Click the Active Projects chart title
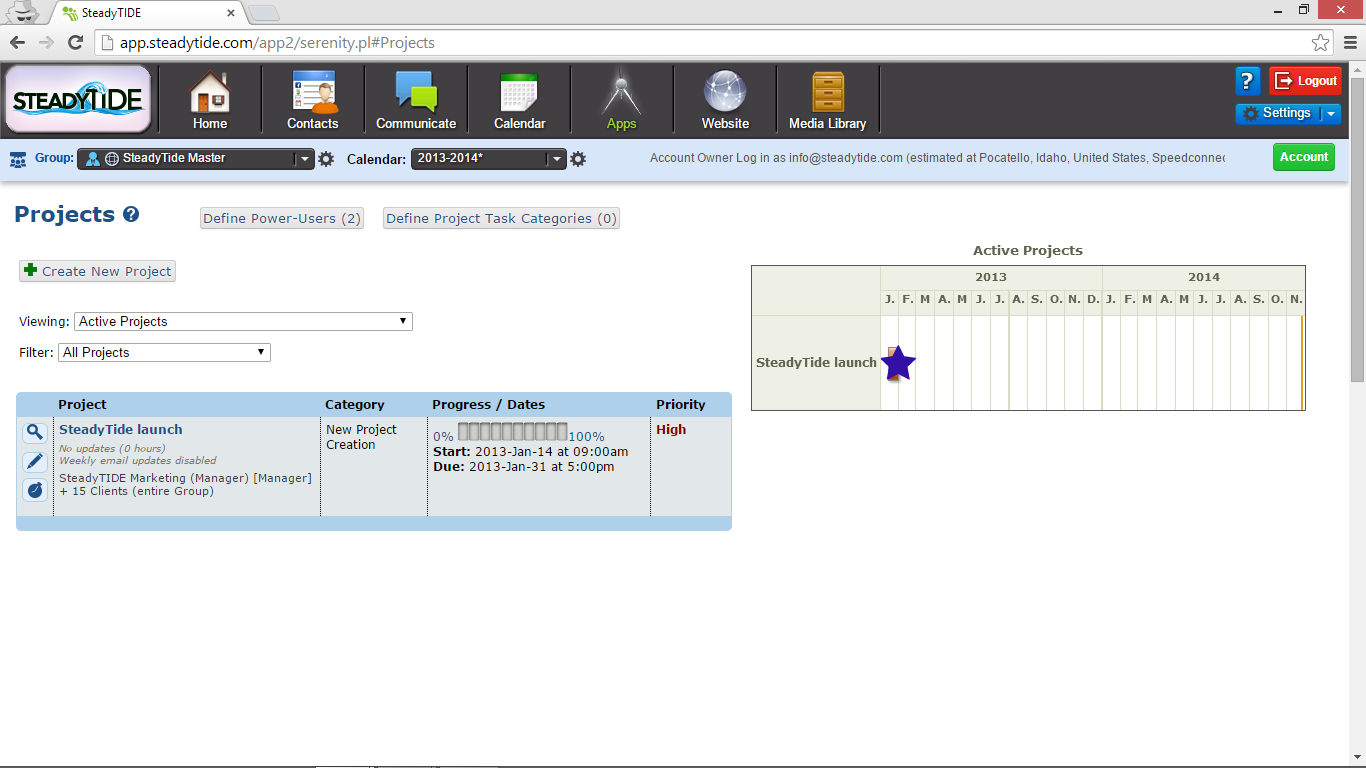 click(1028, 251)
